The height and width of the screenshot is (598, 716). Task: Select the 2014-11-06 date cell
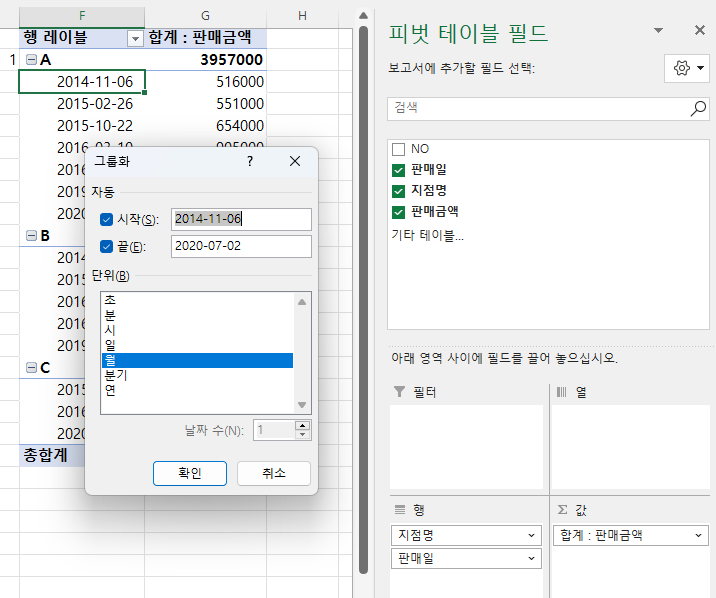82,82
